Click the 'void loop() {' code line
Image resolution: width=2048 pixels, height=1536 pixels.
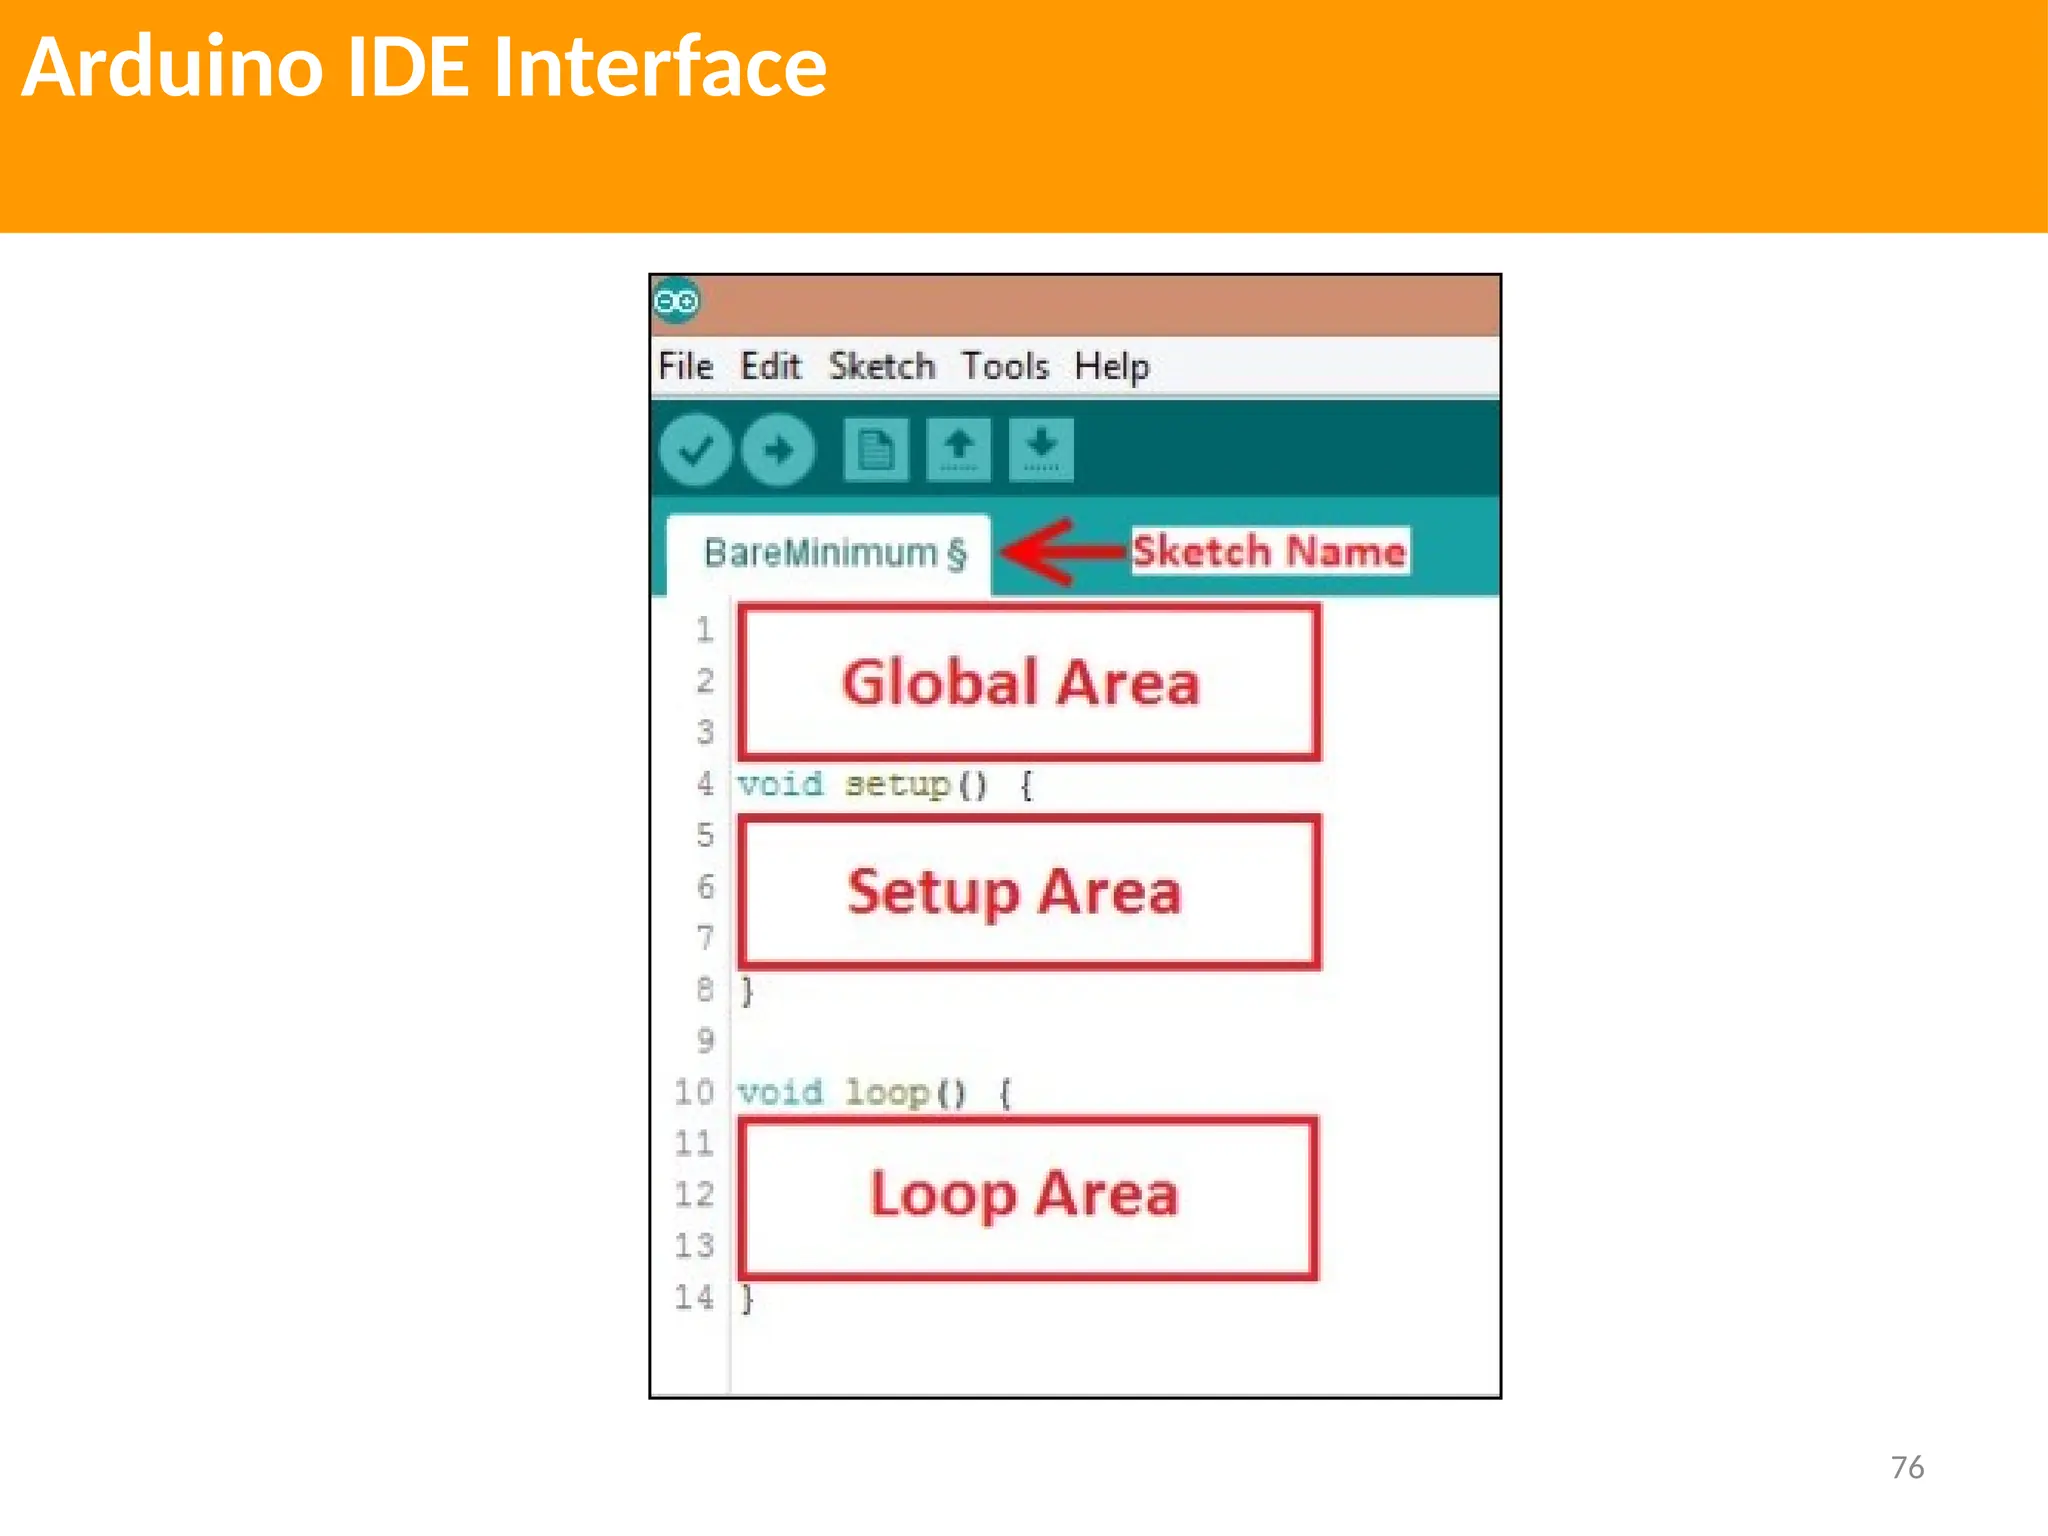click(875, 1093)
